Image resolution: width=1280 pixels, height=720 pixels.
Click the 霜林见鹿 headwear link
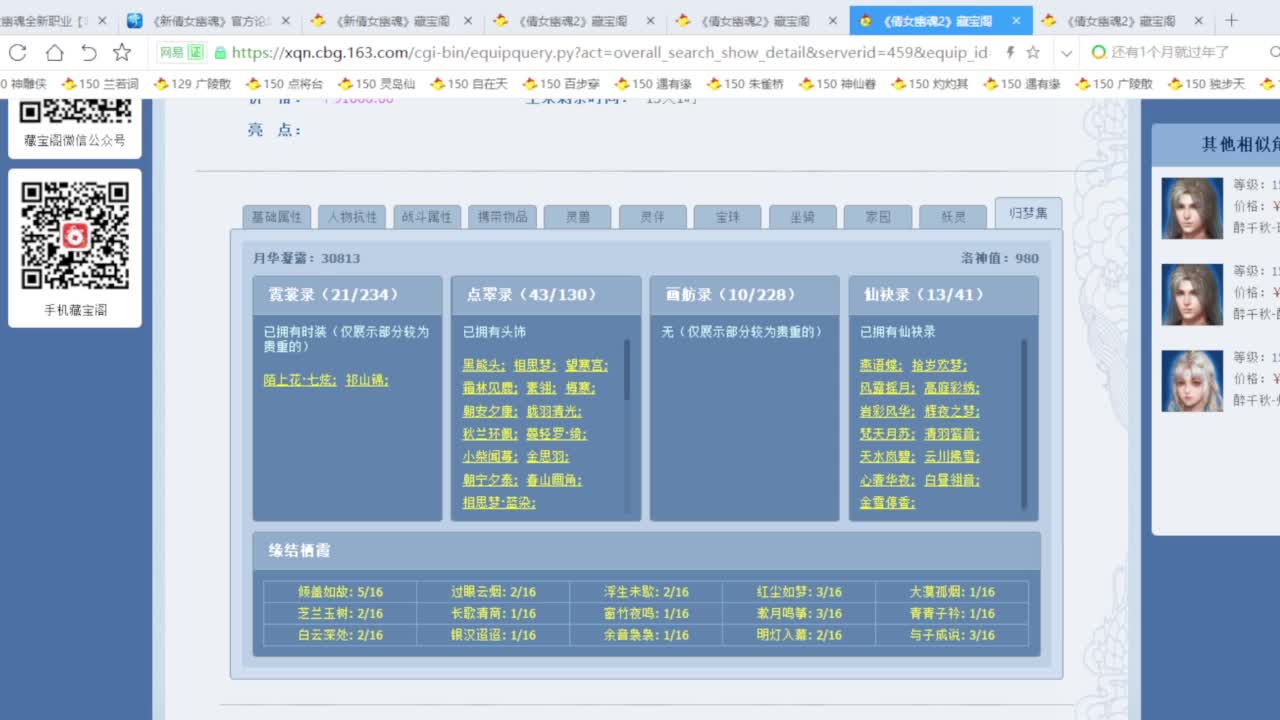pyautogui.click(x=490, y=388)
